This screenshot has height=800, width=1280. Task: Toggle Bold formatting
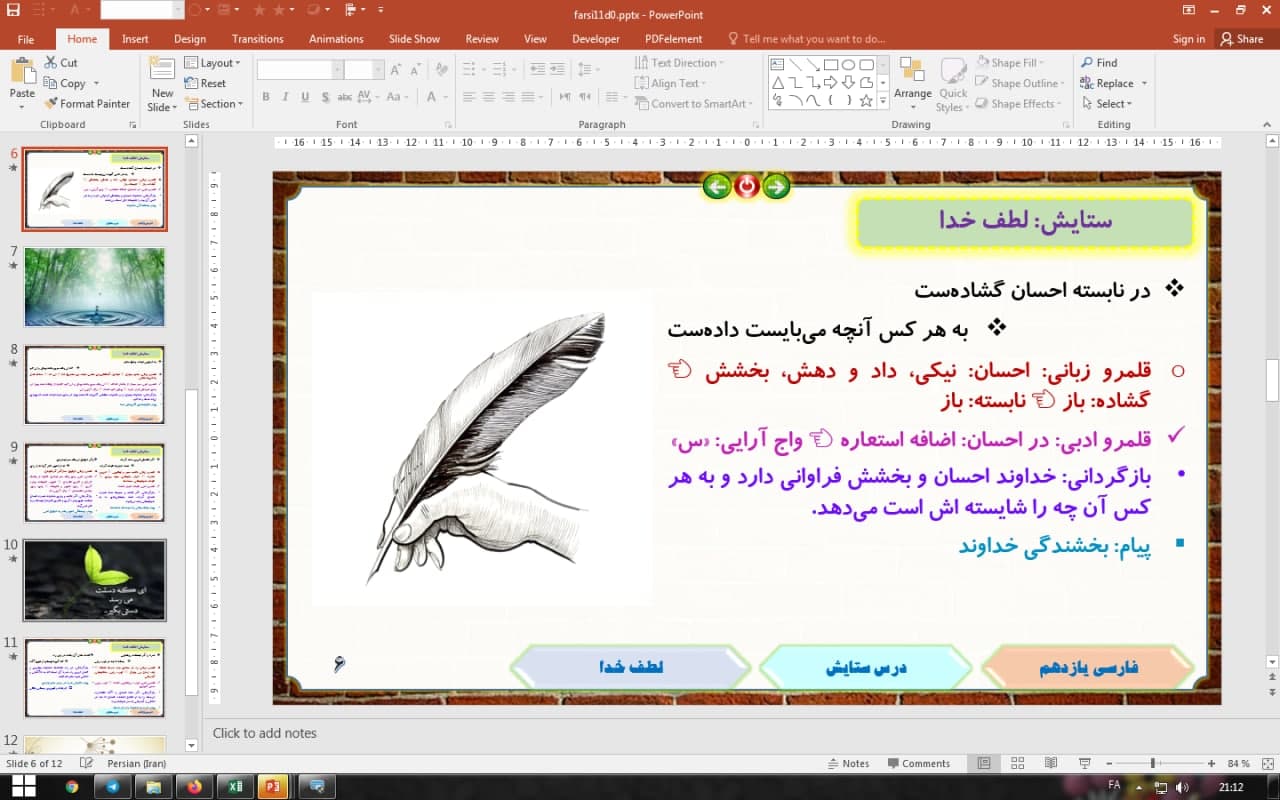pos(266,97)
